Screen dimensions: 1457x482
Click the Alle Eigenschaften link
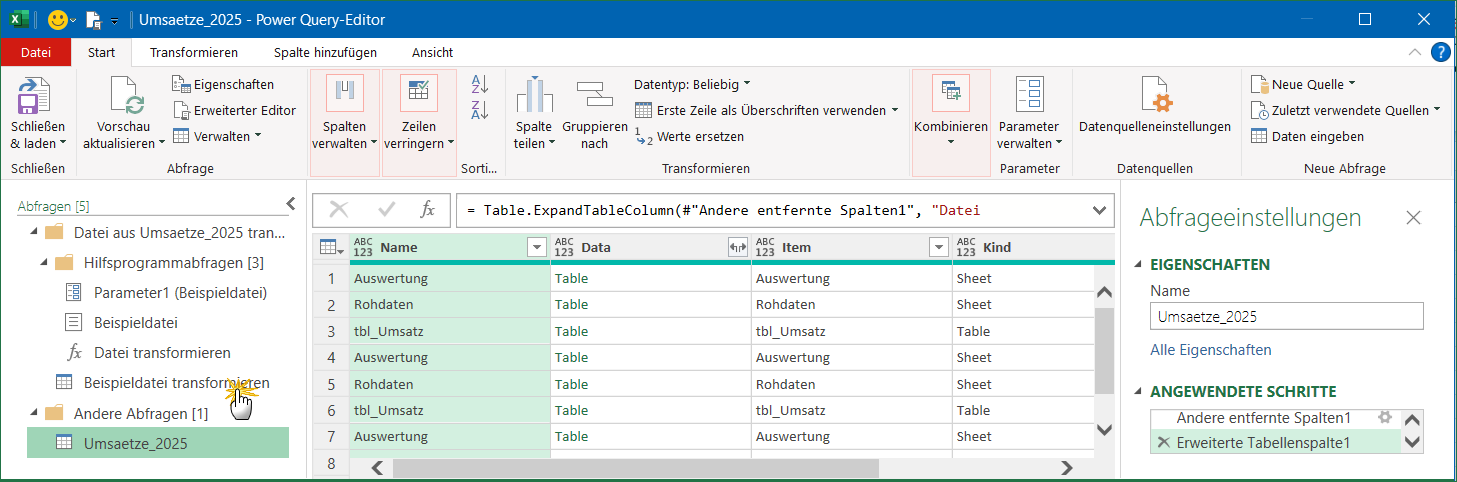1211,350
